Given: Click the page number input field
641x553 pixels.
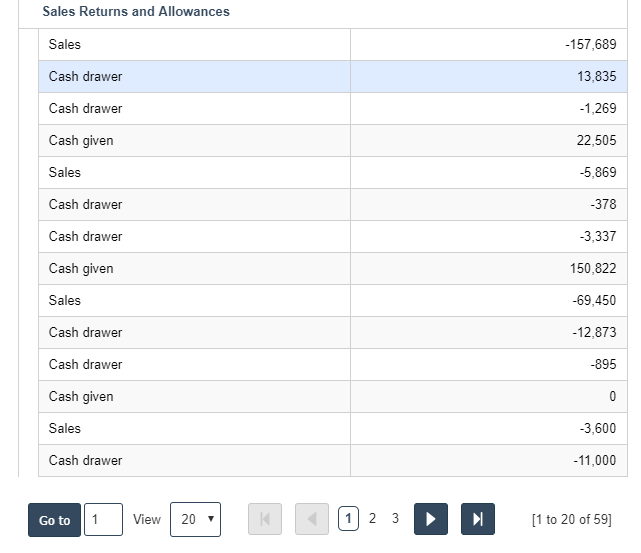Looking at the screenshot, I should [x=103, y=519].
